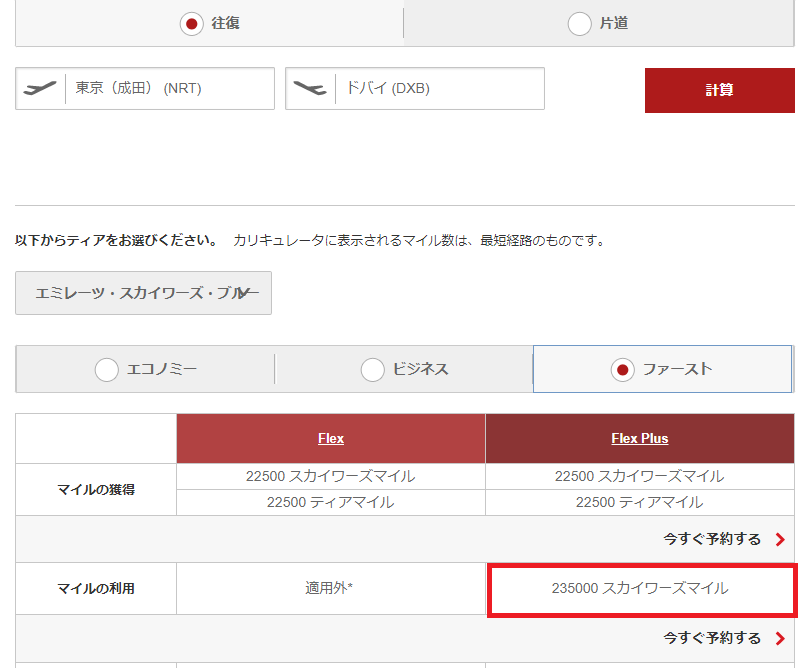Click the arrival plane icon
This screenshot has width=812, height=668.
click(310, 88)
